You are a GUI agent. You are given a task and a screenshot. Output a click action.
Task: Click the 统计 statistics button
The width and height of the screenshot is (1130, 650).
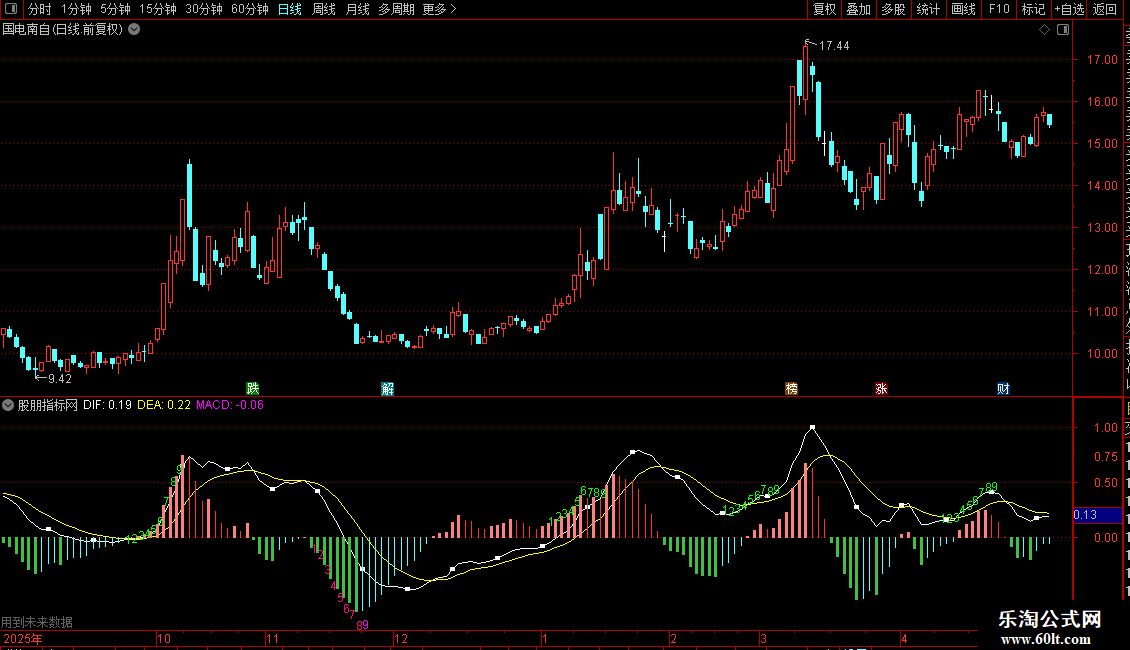click(928, 9)
